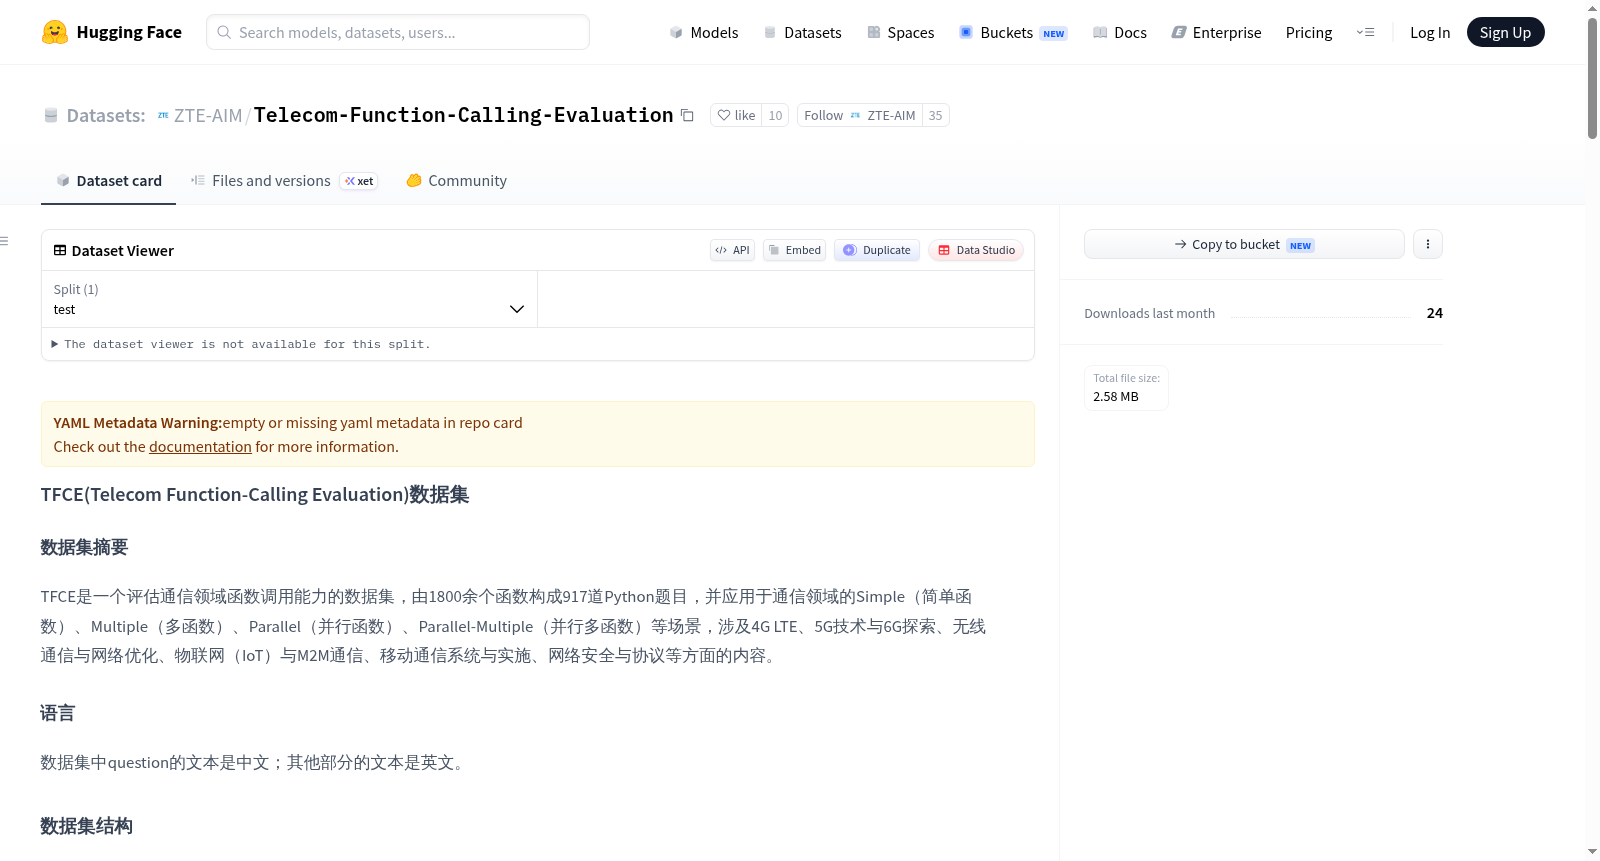Screen dimensions: 1600x861
Task: Click the Dataset Viewer title
Action: 123,251
